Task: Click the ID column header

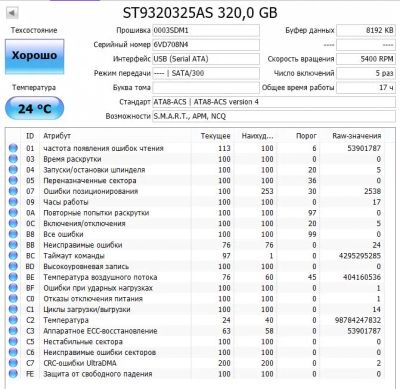Action: (x=30, y=136)
